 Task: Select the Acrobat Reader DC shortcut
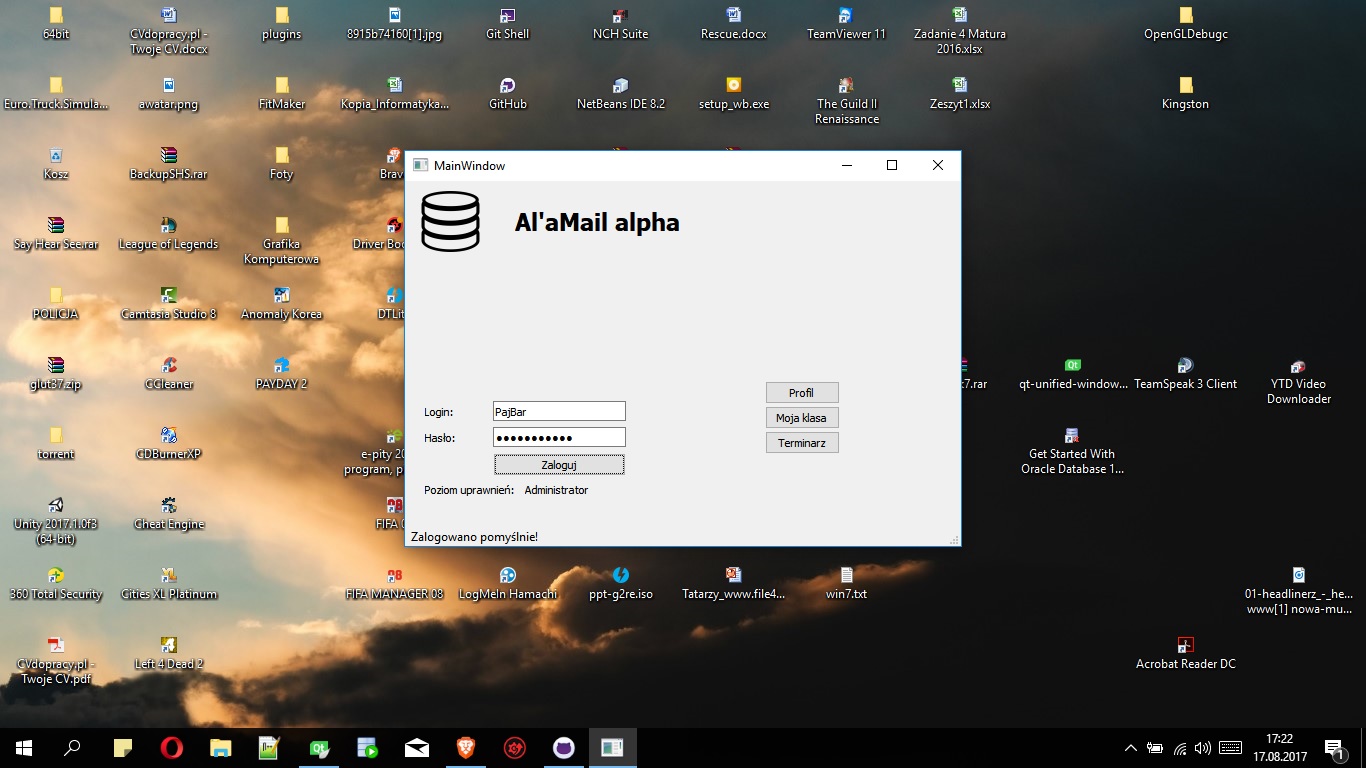pyautogui.click(x=1186, y=654)
